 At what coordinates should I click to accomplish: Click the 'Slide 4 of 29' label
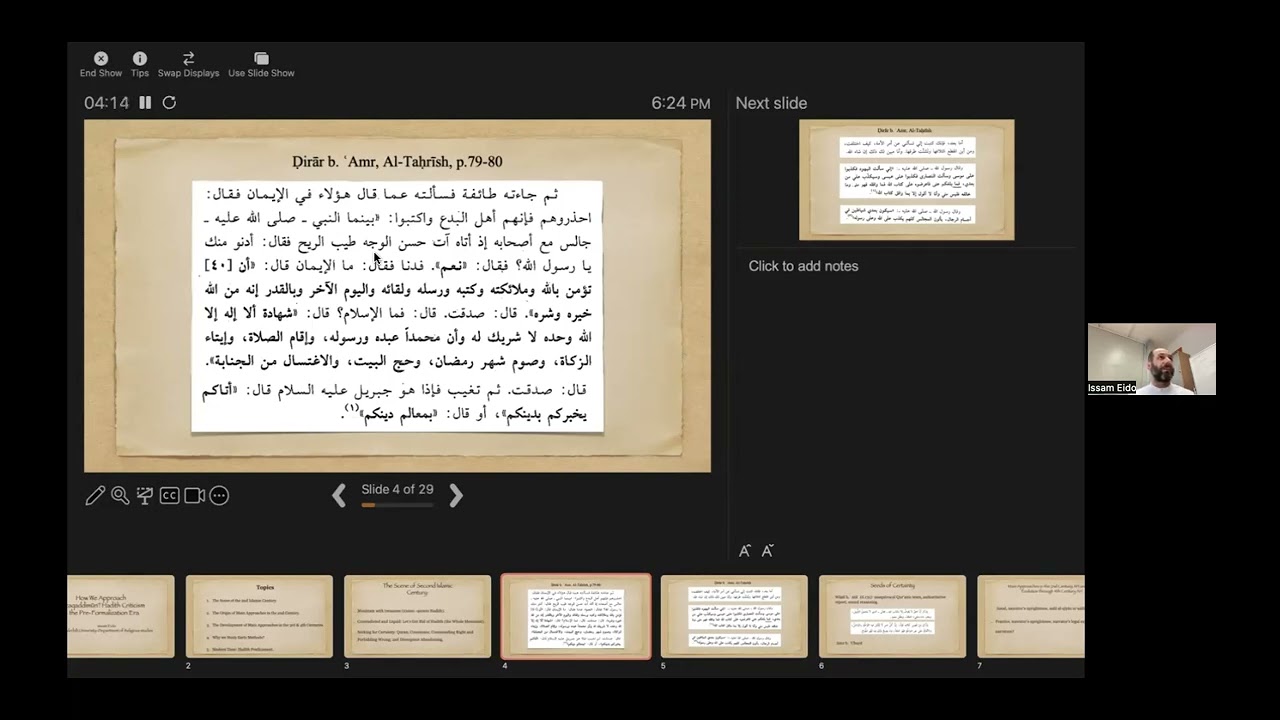pyautogui.click(x=397, y=489)
